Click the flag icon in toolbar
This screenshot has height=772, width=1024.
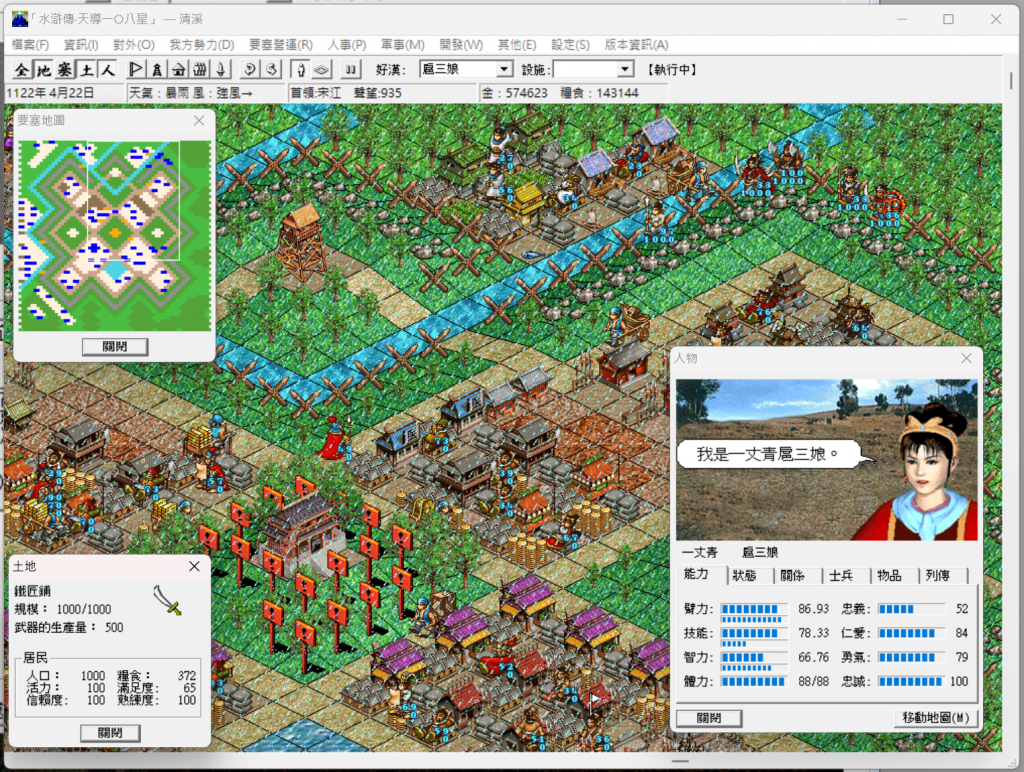coord(136,69)
